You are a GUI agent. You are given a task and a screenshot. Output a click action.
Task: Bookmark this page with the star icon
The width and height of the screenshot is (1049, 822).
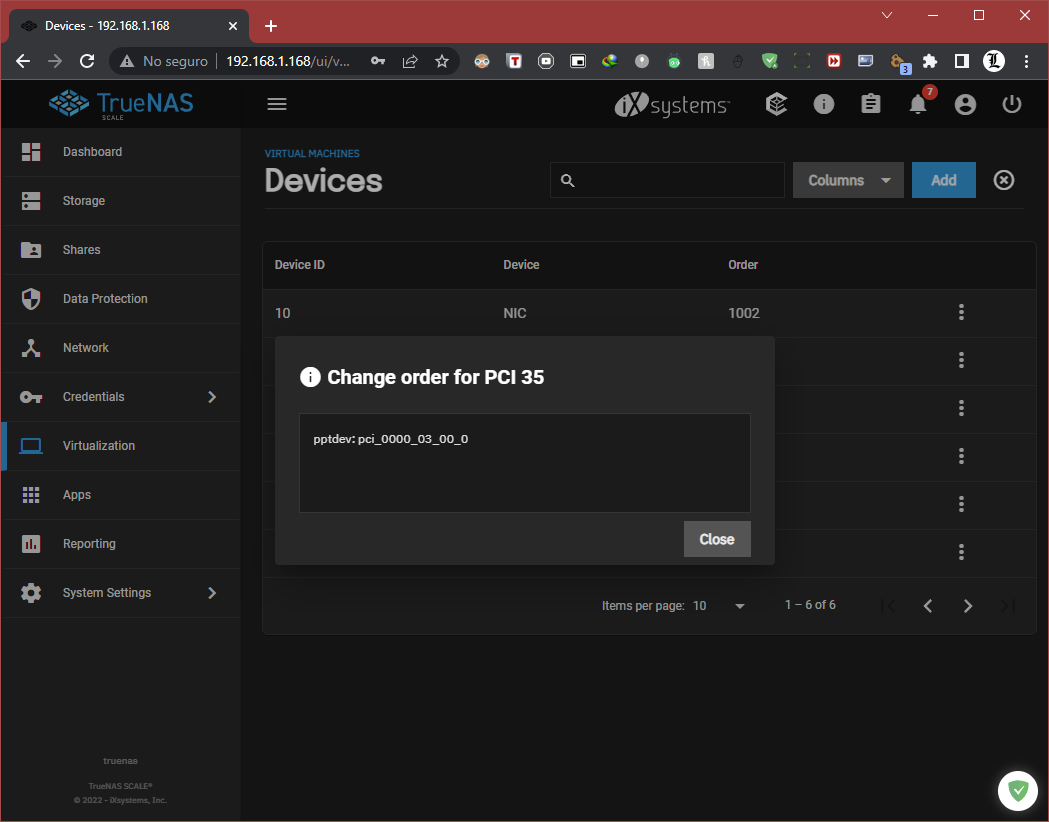pos(442,62)
